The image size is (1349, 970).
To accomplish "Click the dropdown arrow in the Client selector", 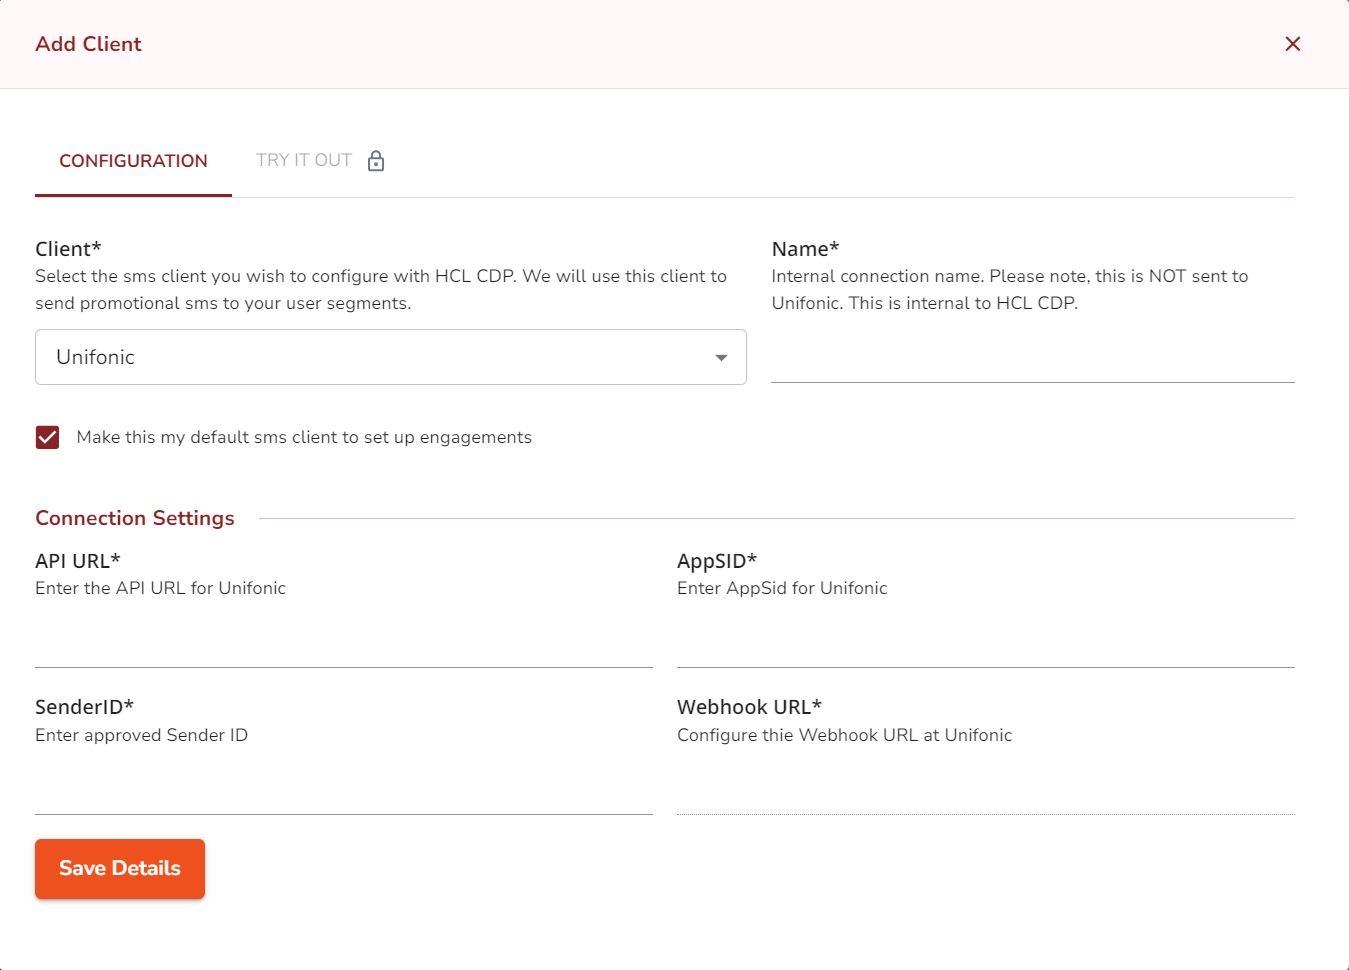I will [721, 358].
